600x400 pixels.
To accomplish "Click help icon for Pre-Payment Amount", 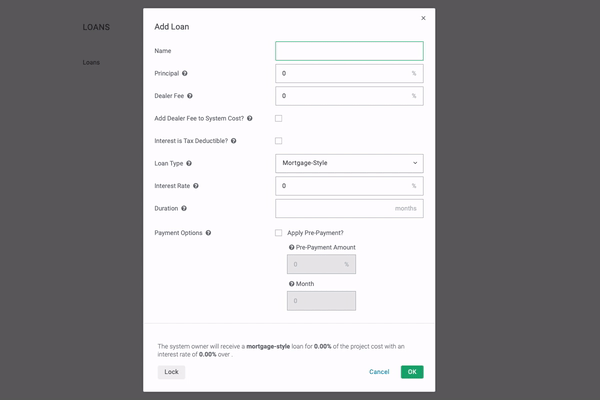I will pos(291,247).
